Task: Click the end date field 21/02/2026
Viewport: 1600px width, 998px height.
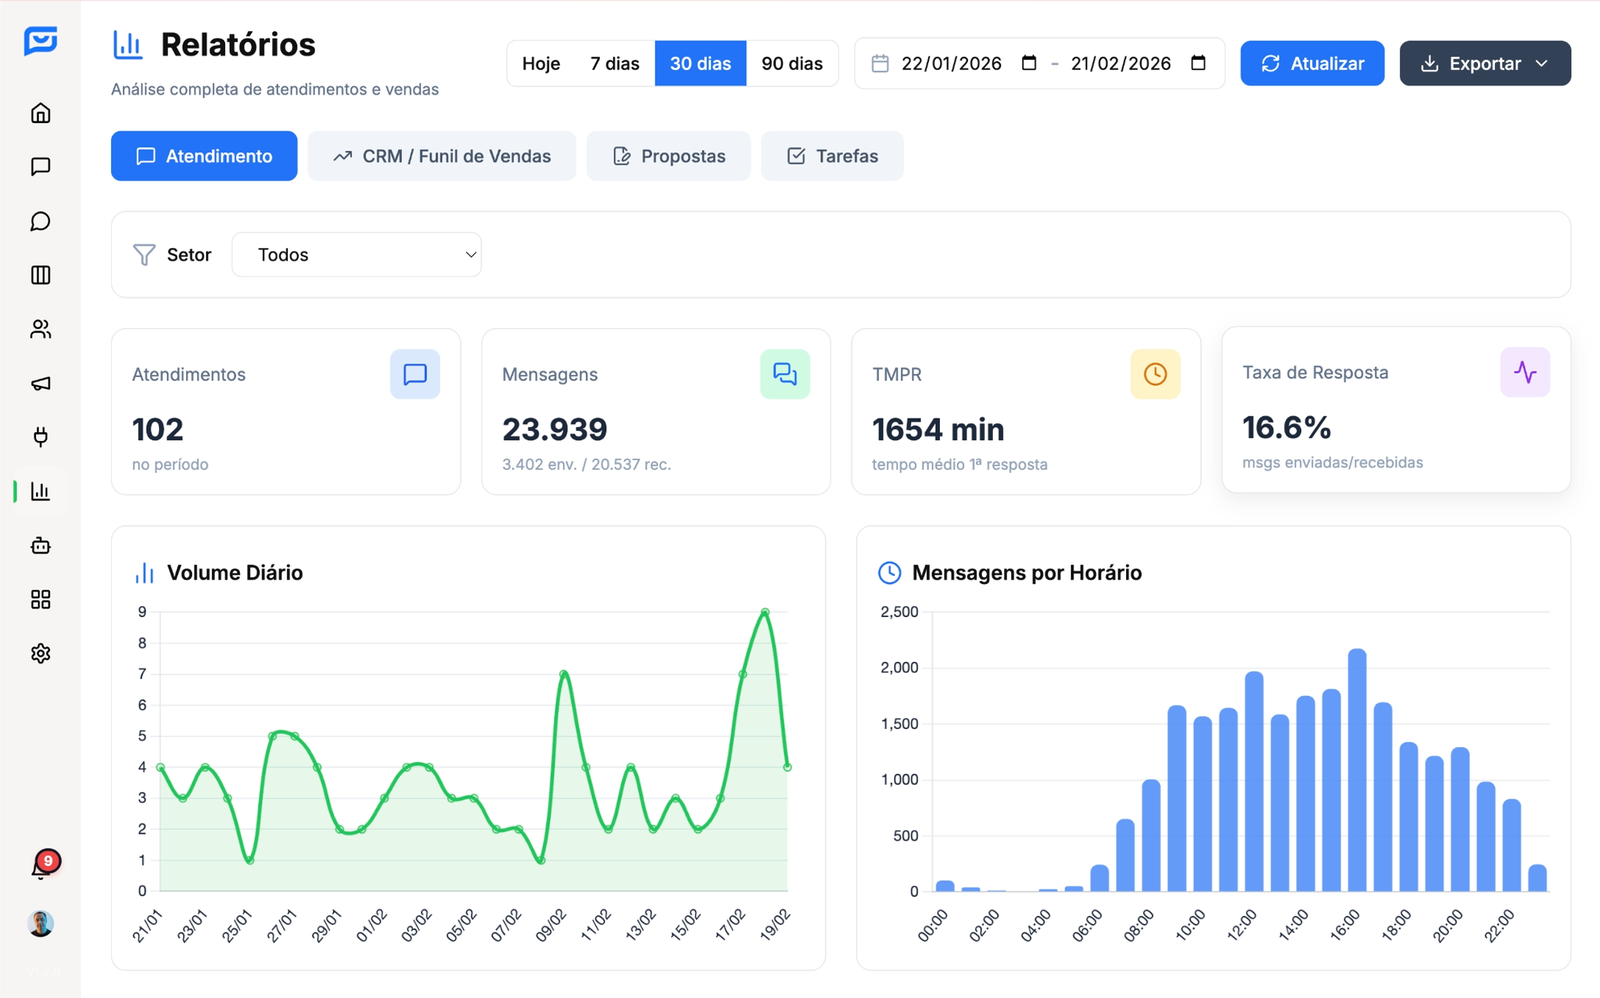Action: [1120, 64]
